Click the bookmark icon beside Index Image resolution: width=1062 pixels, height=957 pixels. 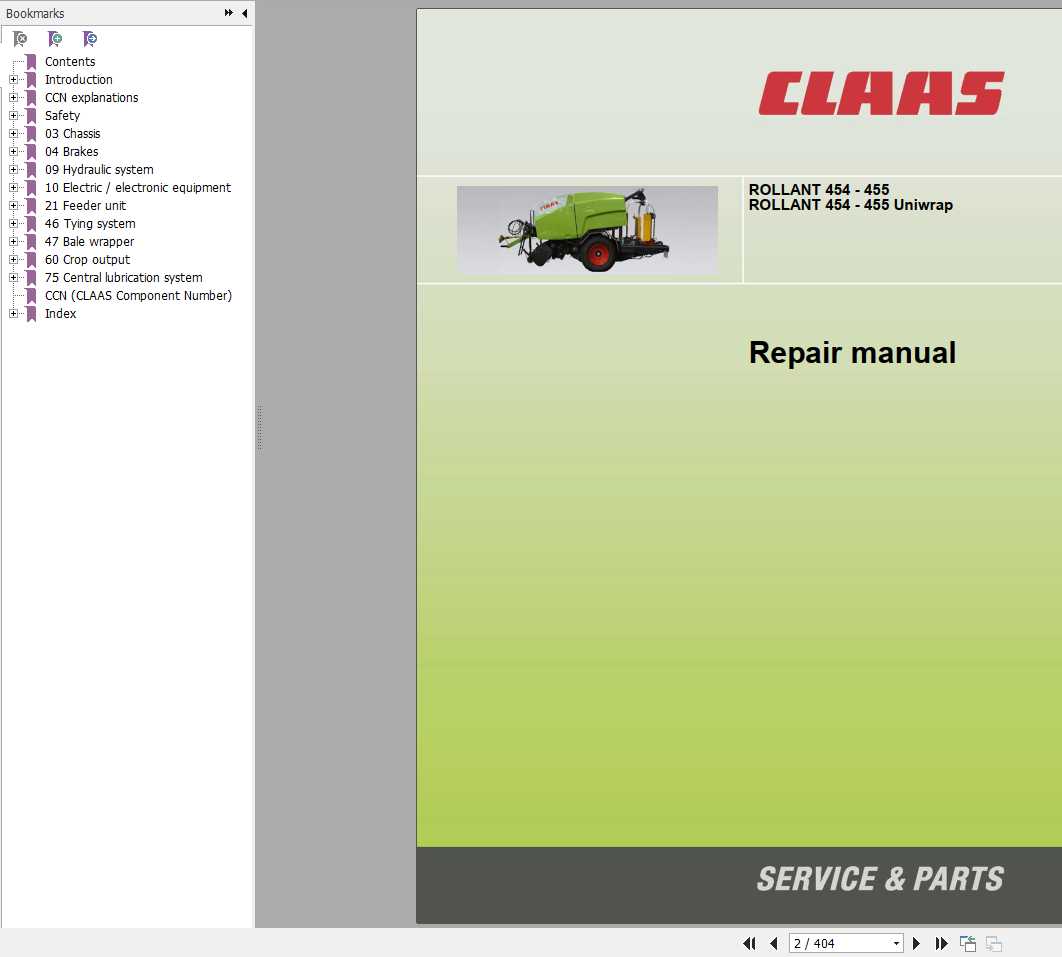pyautogui.click(x=31, y=314)
